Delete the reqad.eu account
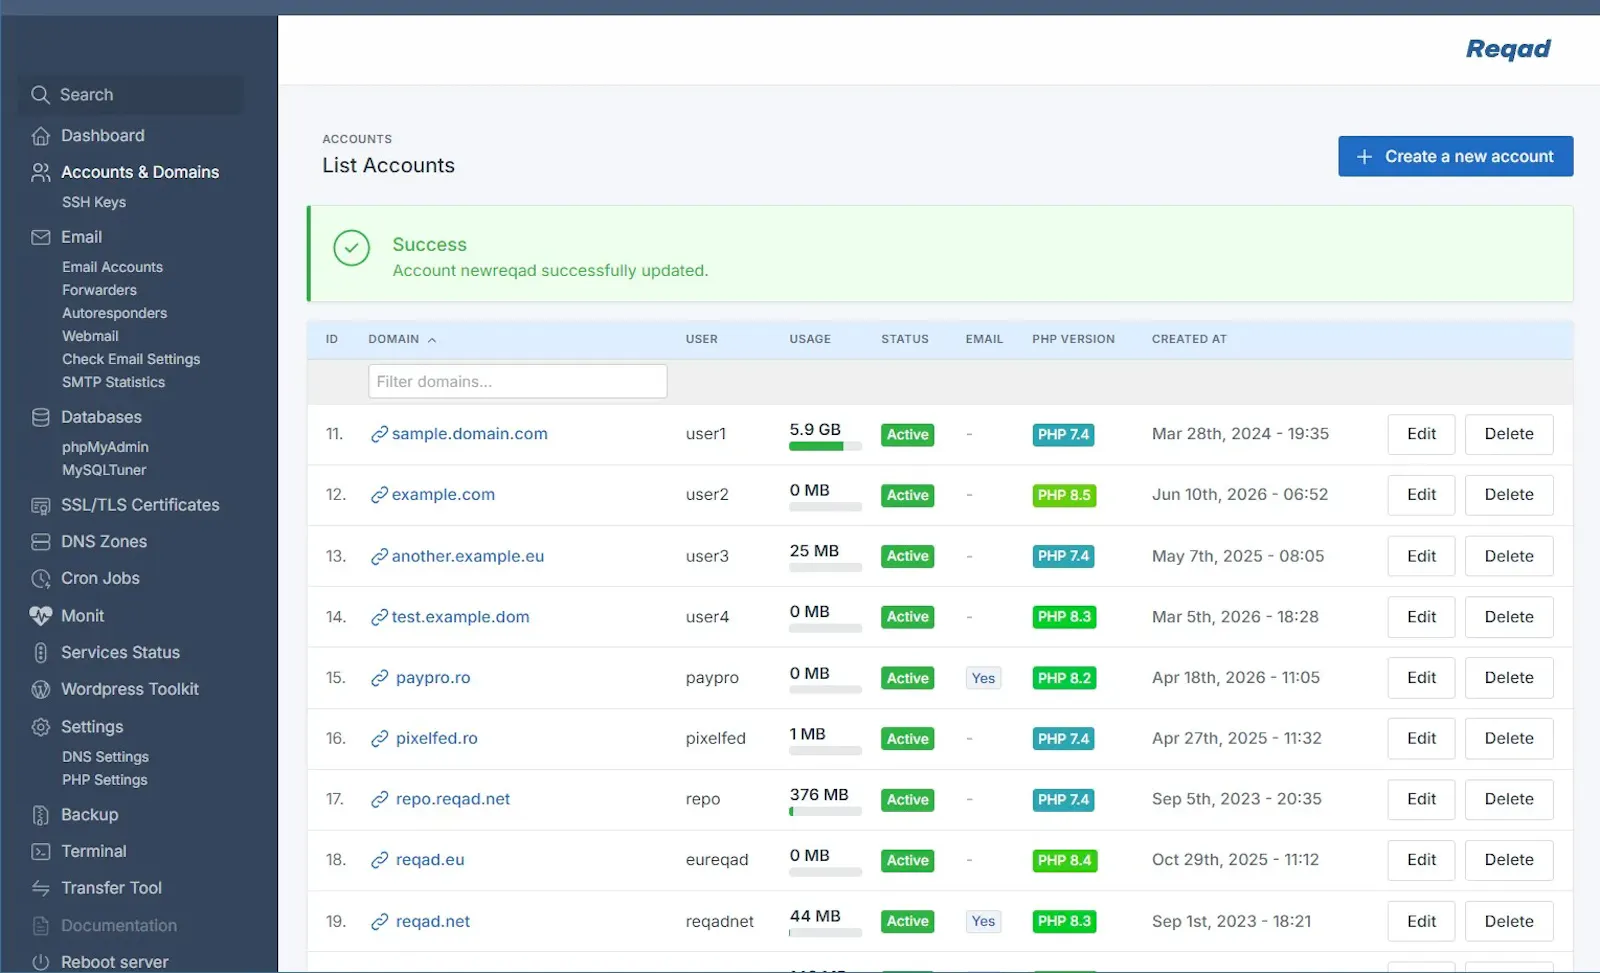Screen dimensions: 1600x973 pyautogui.click(x=1509, y=860)
